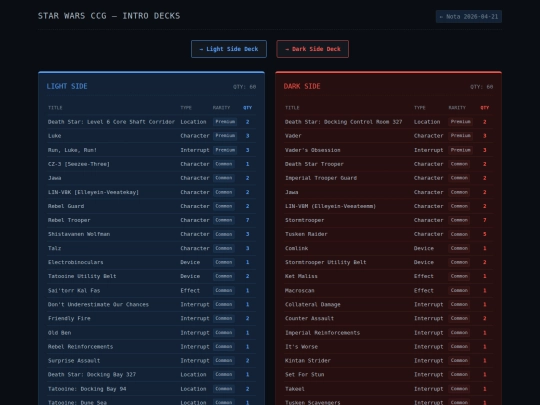This screenshot has width=540, height=405.
Task: Click Premium badge in the Luke row
Action: pyautogui.click(x=225, y=136)
